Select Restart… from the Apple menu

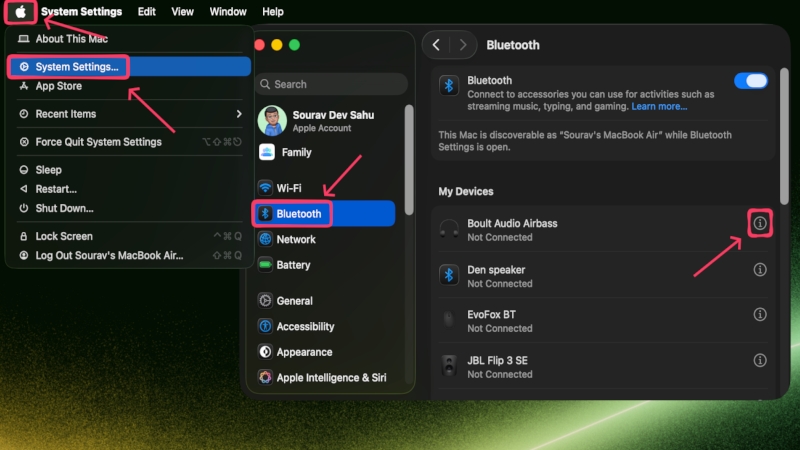129,189
